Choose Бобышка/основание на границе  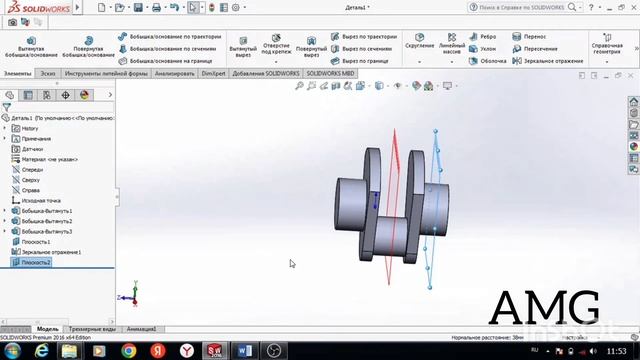coord(166,61)
